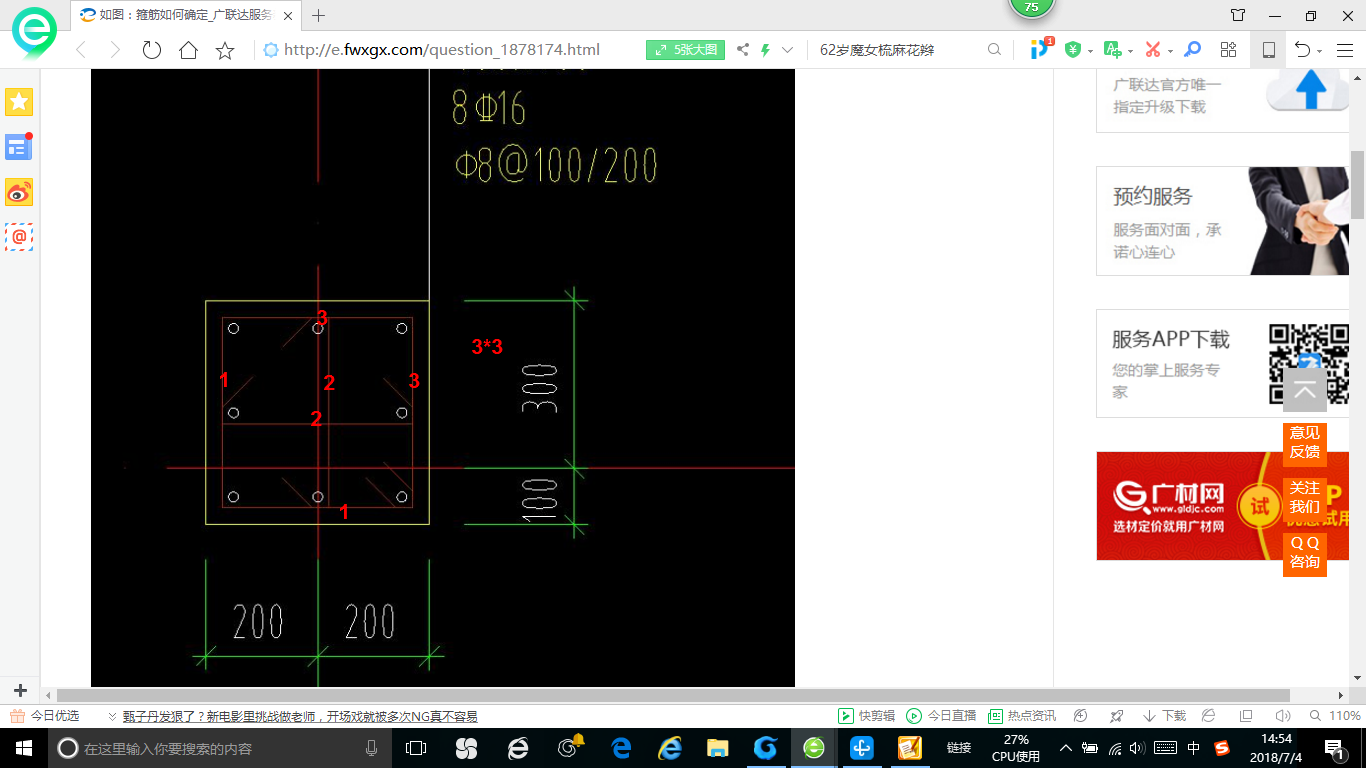This screenshot has width=1366, height=768.
Task: Click the horizontal scrollbar at page bottom
Action: click(673, 695)
